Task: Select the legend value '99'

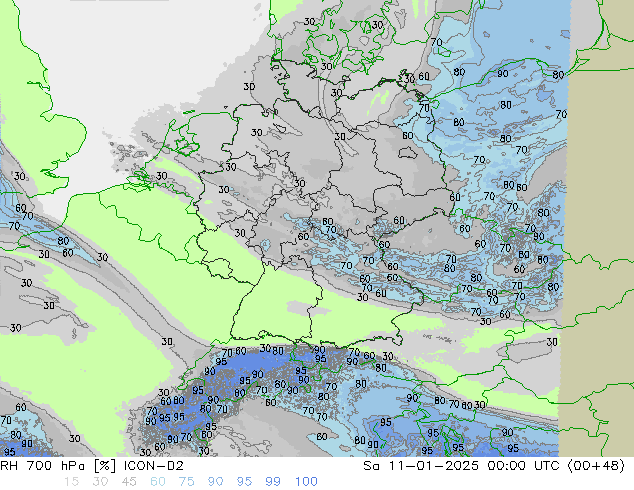Action: [x=273, y=482]
